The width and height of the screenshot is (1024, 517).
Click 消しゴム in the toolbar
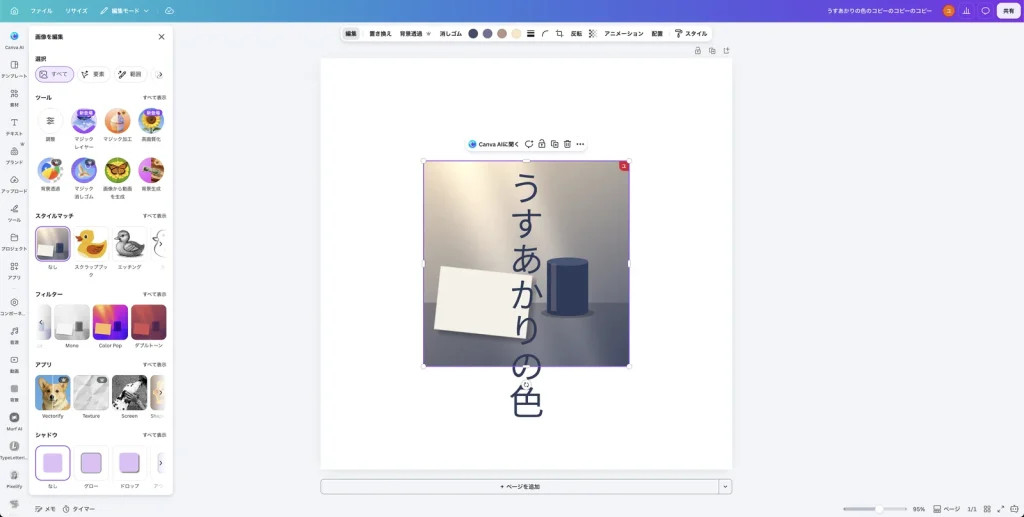[x=451, y=33]
